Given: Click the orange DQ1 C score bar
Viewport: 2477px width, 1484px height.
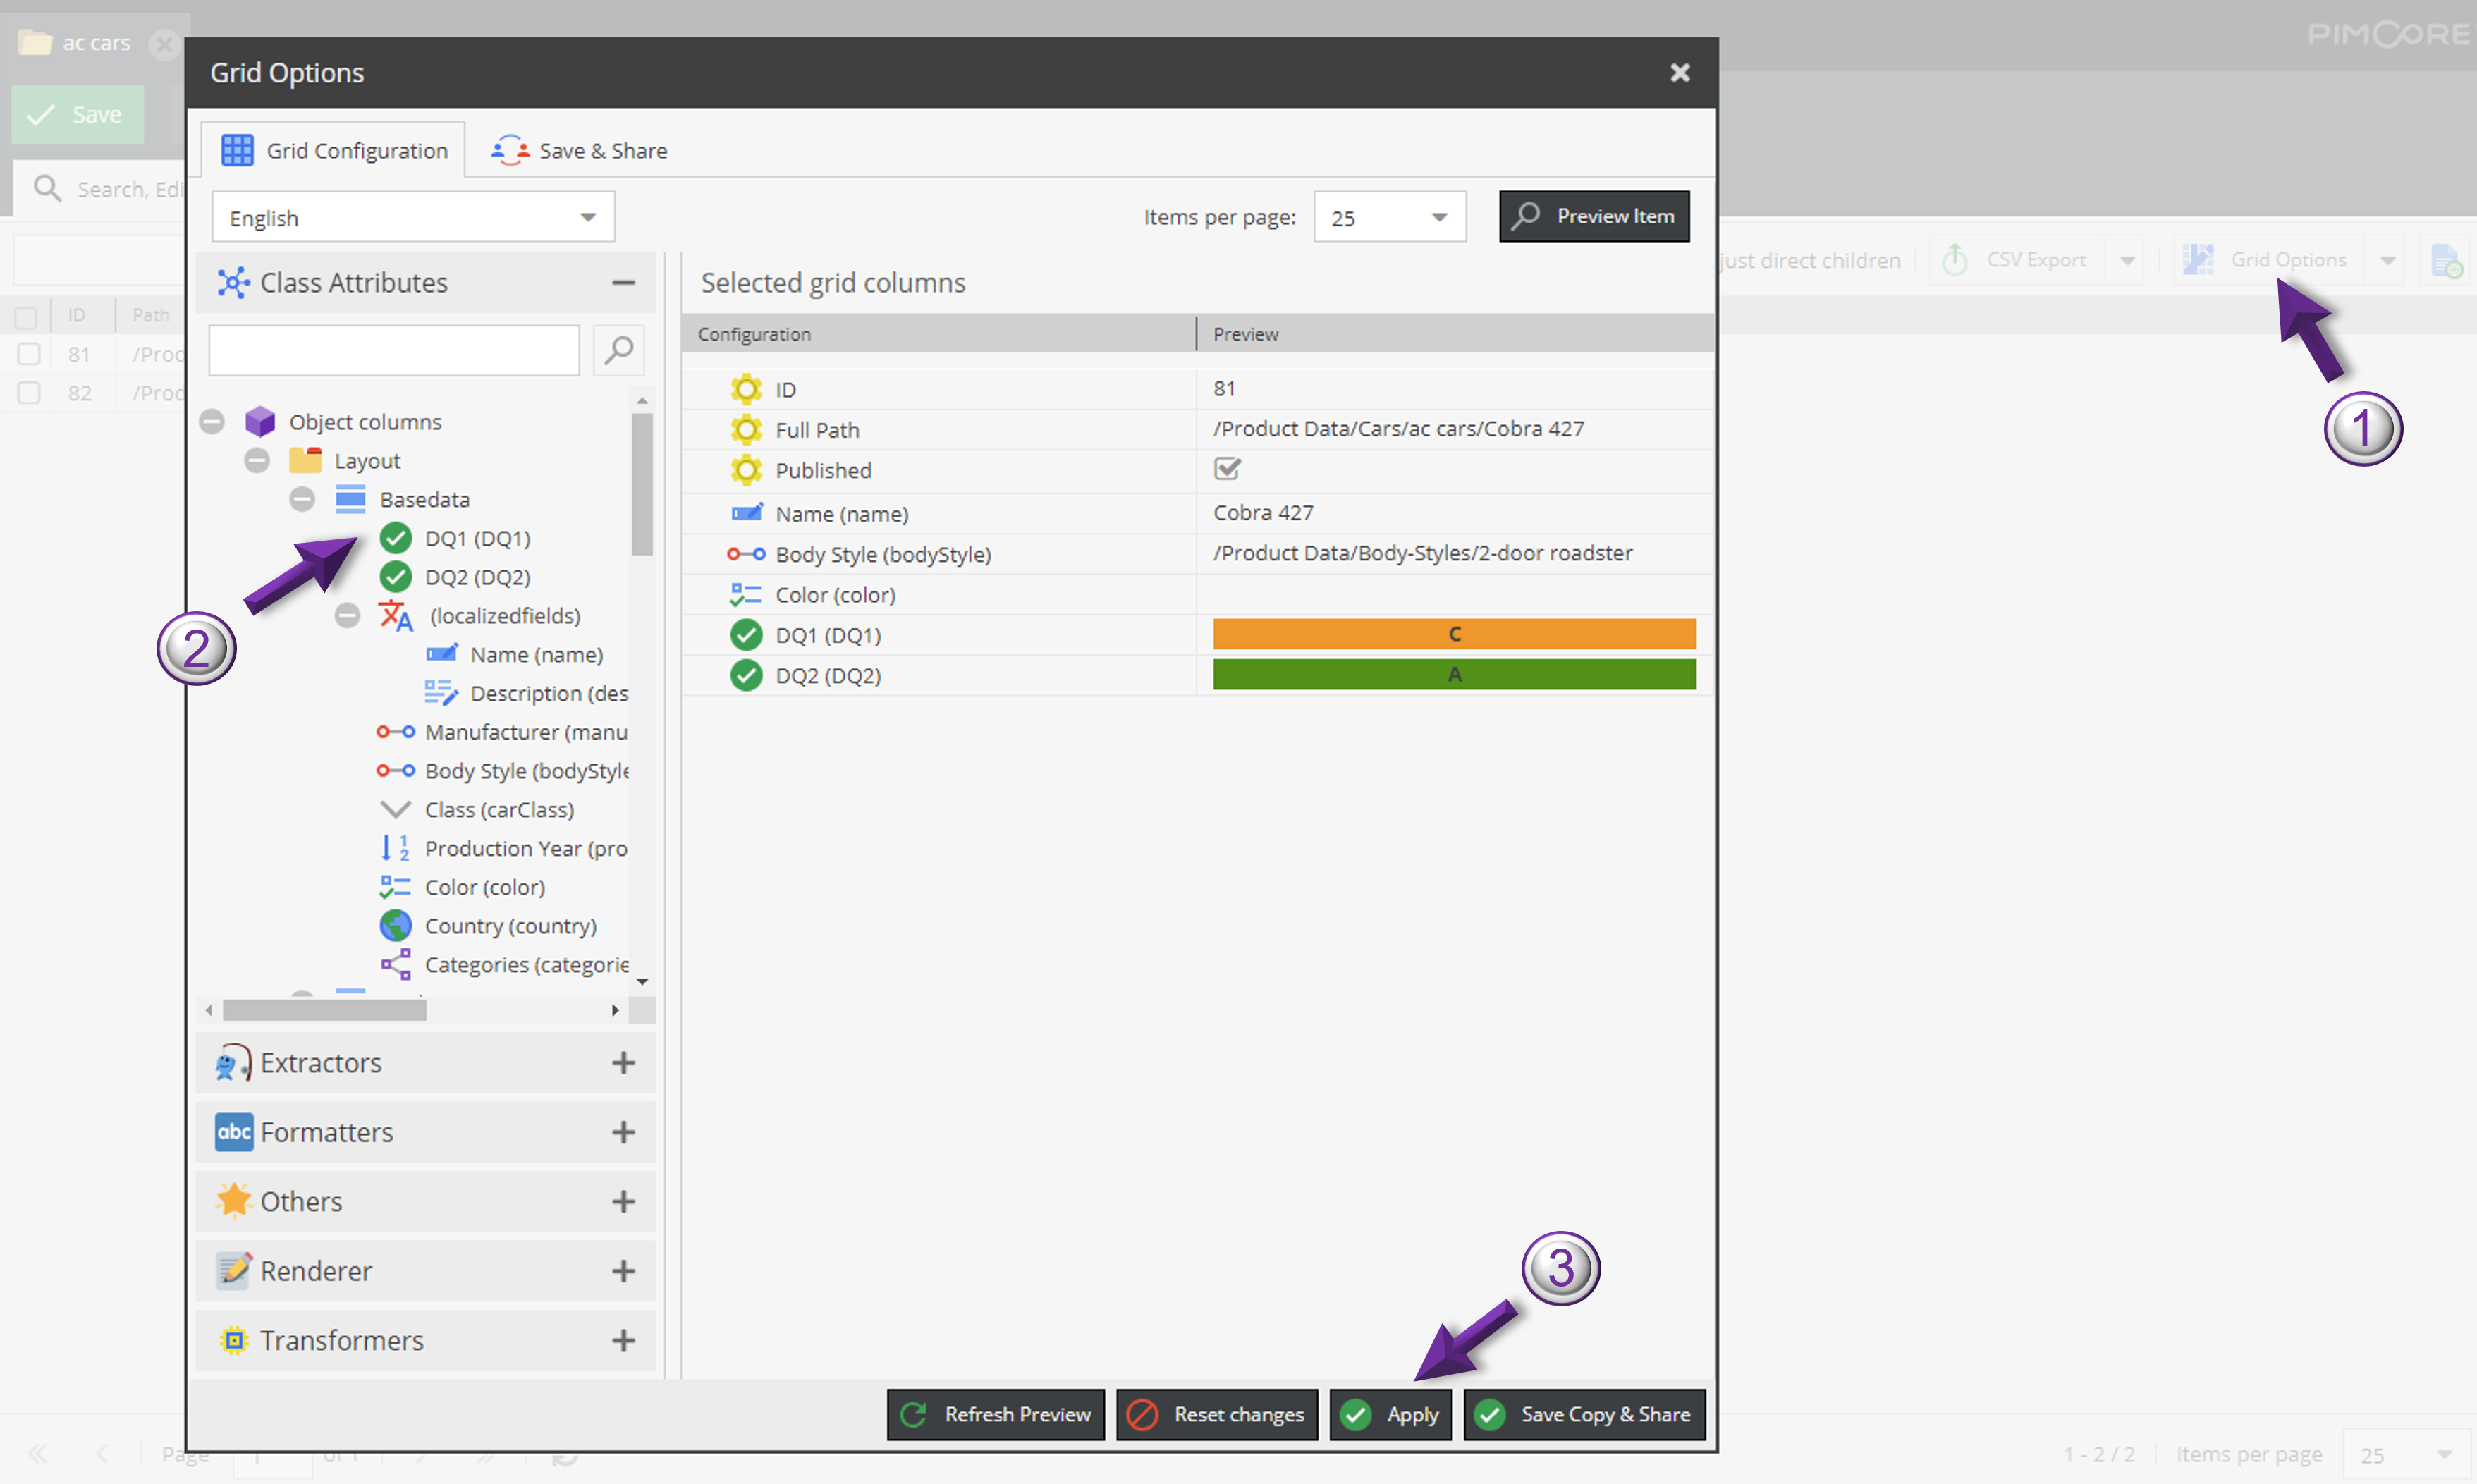Looking at the screenshot, I should [1454, 634].
